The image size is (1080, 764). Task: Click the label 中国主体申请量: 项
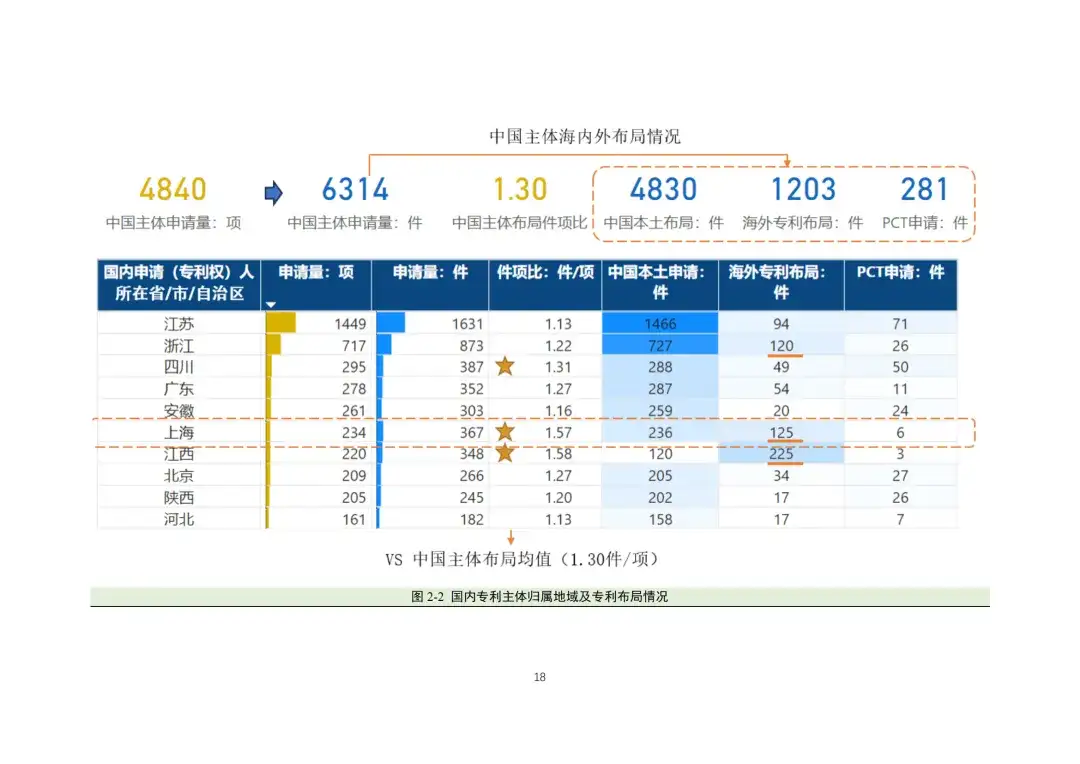174,223
